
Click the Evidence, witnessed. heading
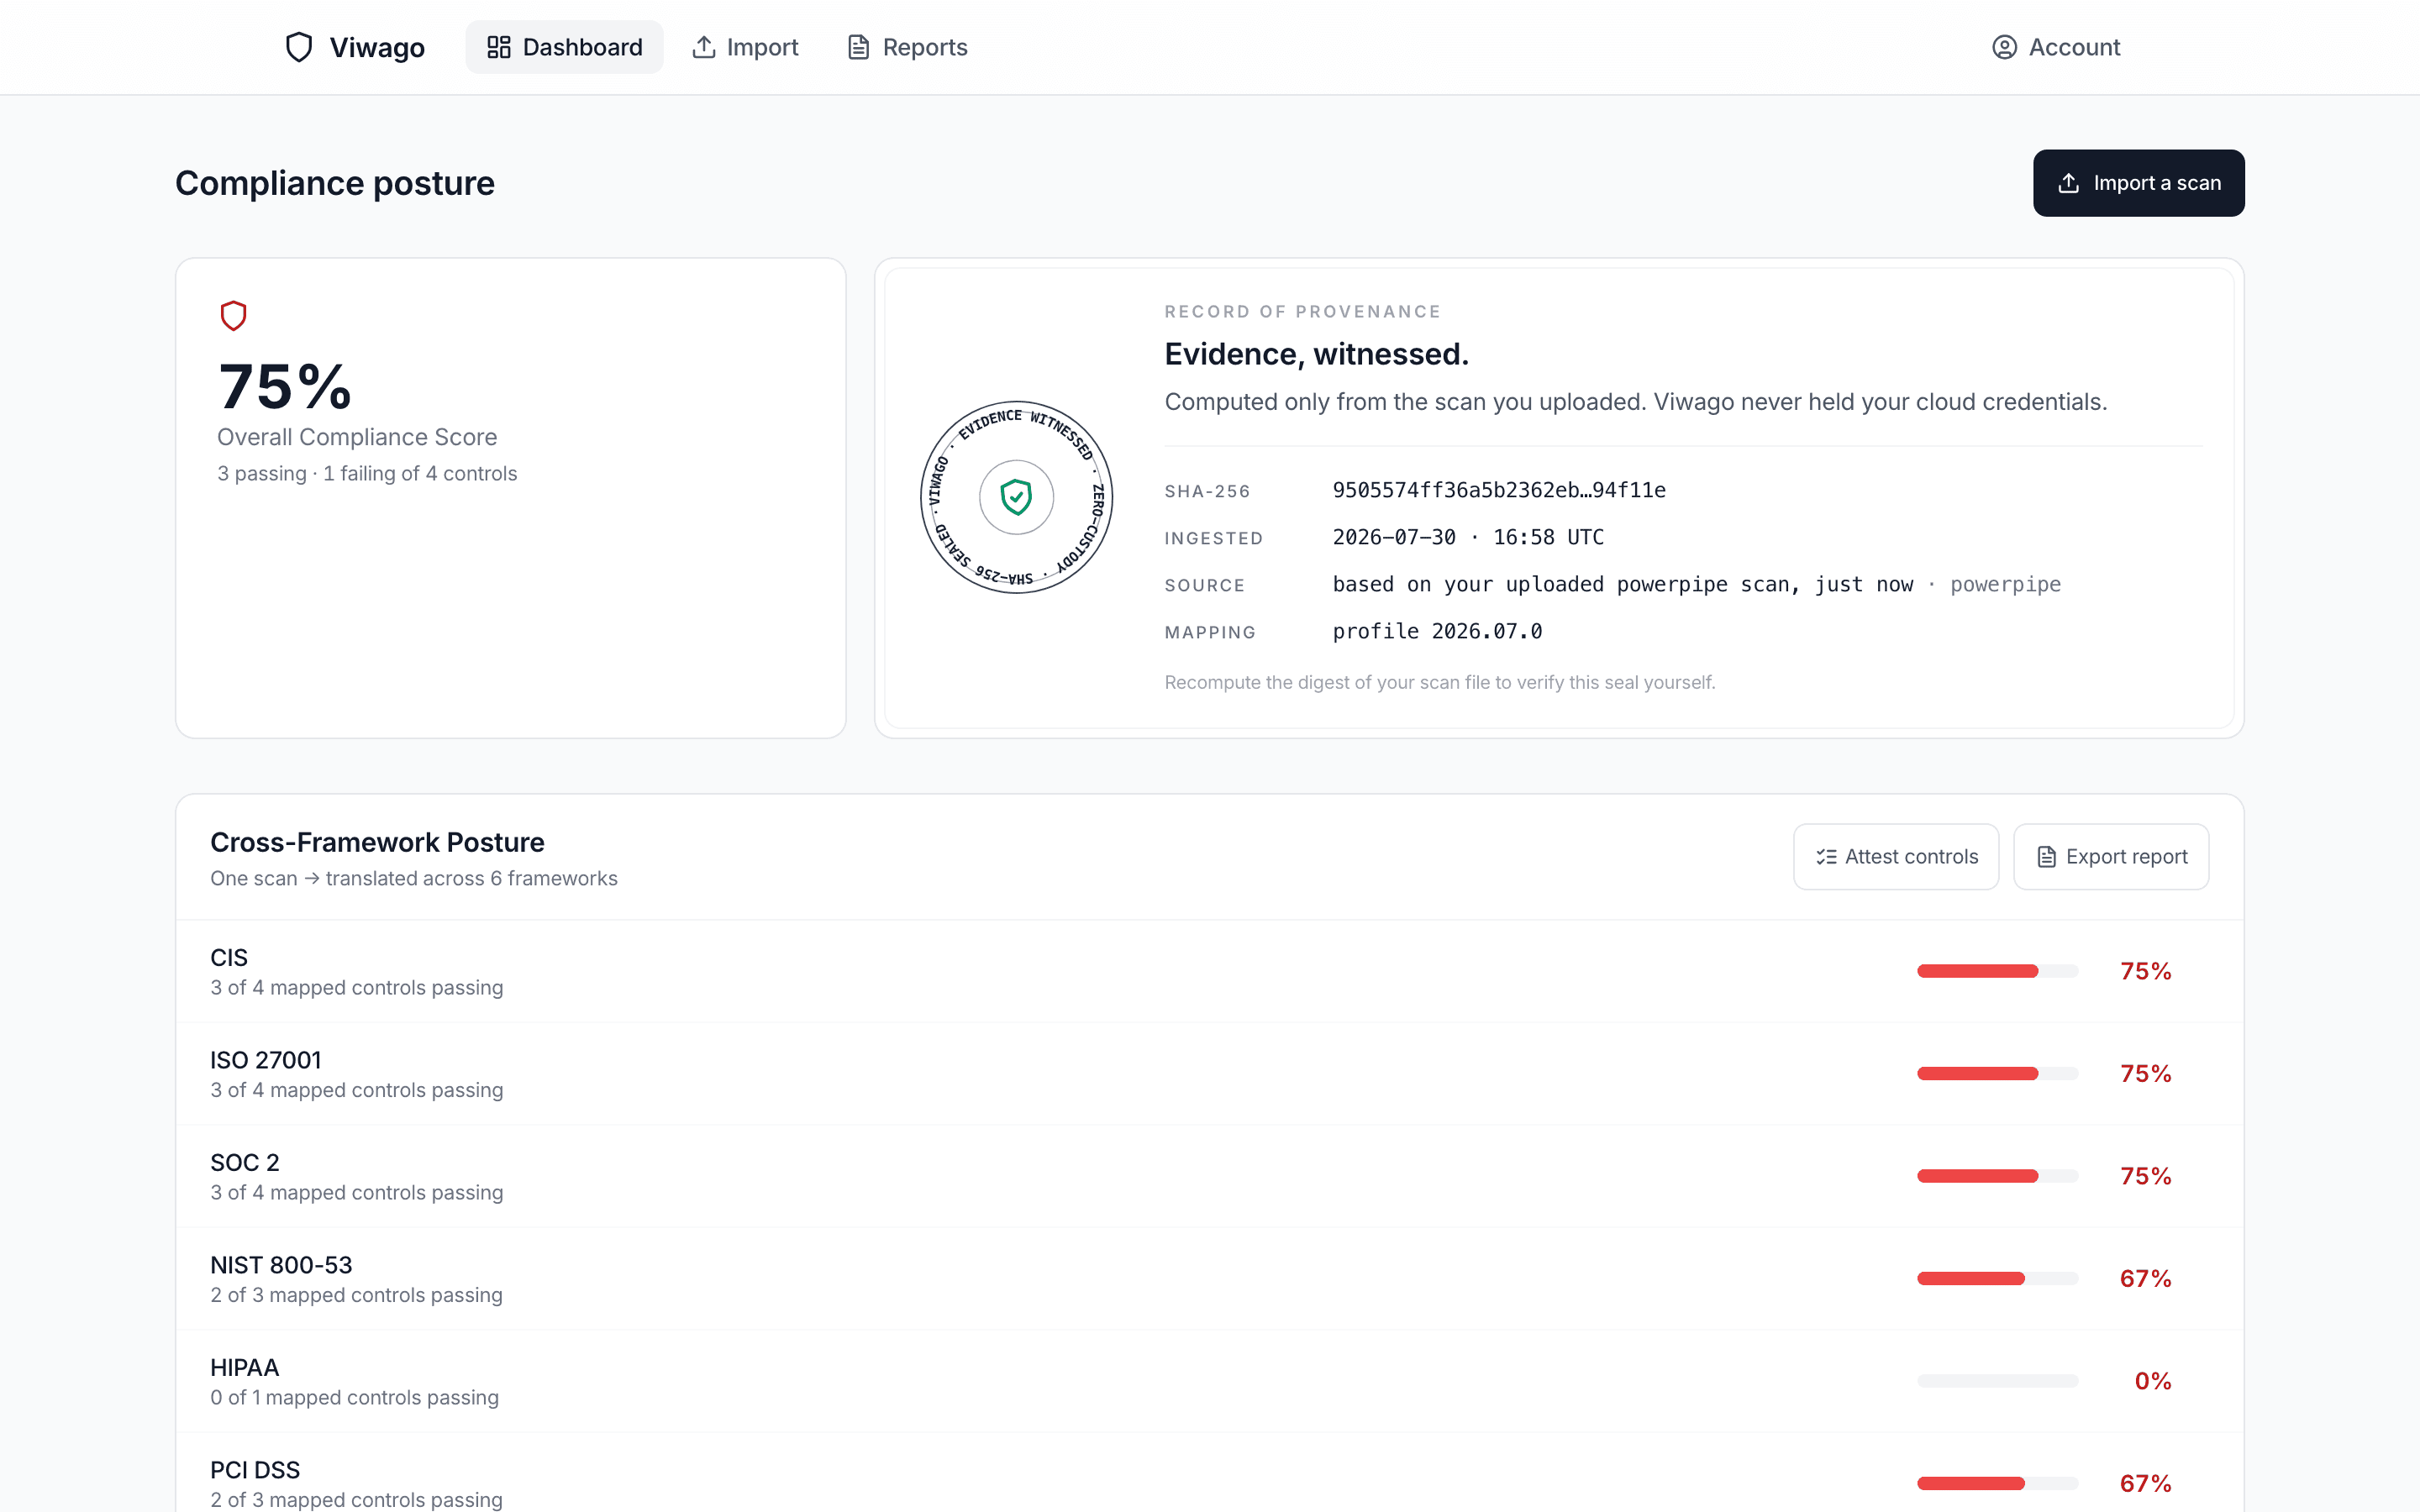pos(1316,354)
